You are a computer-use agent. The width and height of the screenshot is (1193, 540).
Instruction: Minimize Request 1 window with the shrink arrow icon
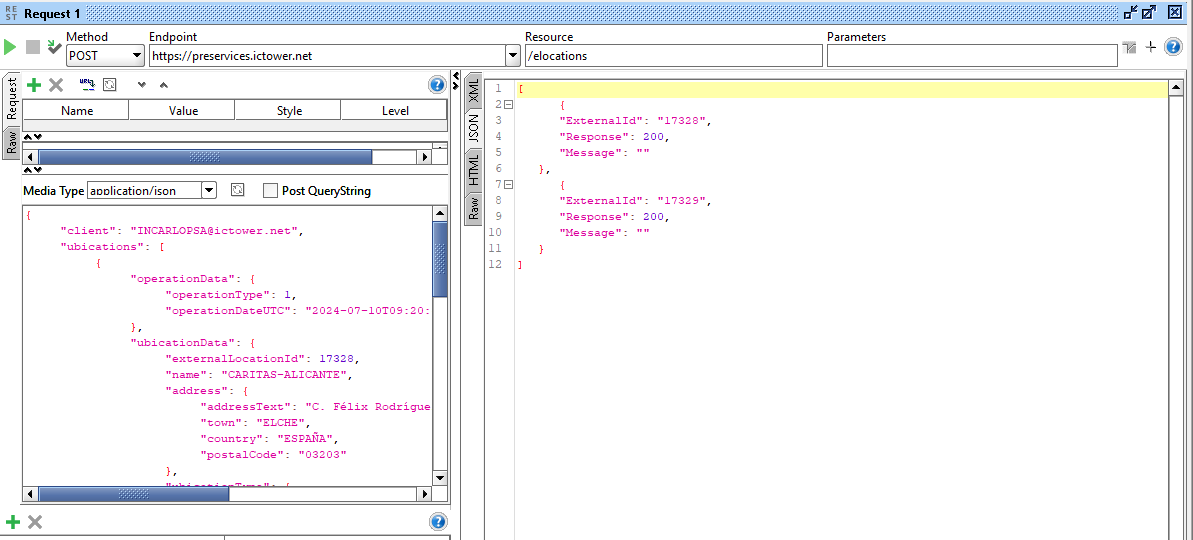1131,11
